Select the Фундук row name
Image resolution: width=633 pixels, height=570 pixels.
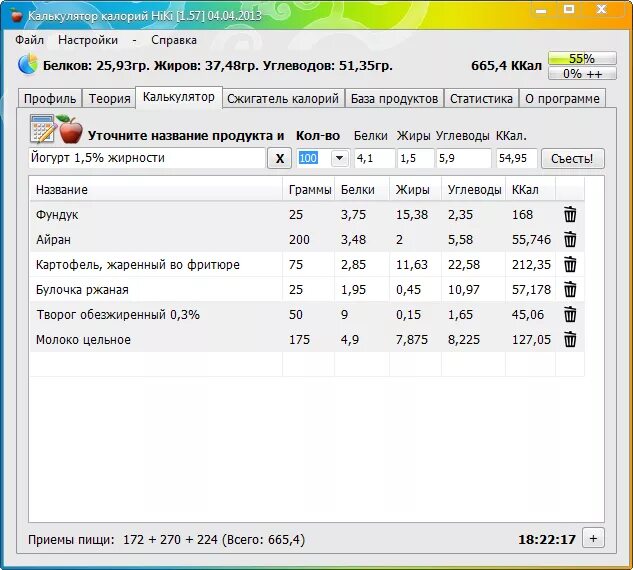(x=57, y=215)
